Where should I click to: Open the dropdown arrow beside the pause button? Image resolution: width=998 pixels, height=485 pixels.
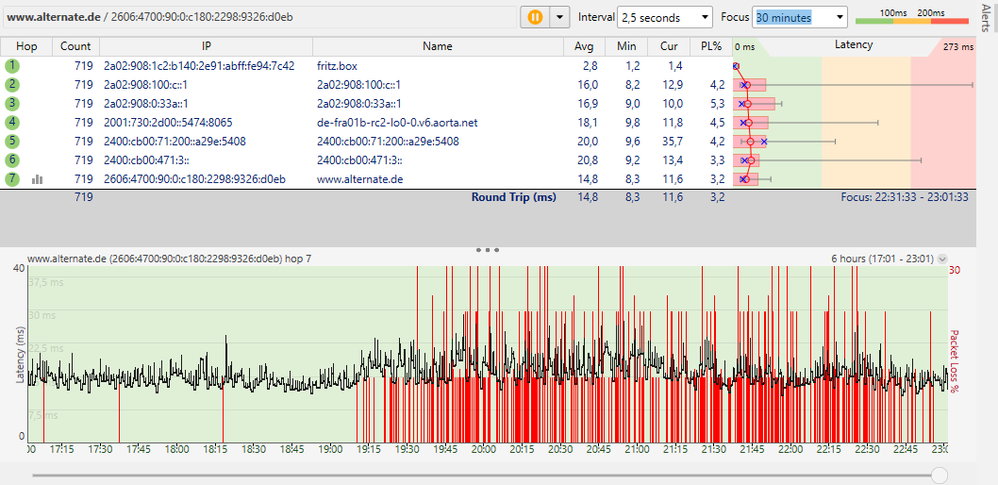pos(559,18)
